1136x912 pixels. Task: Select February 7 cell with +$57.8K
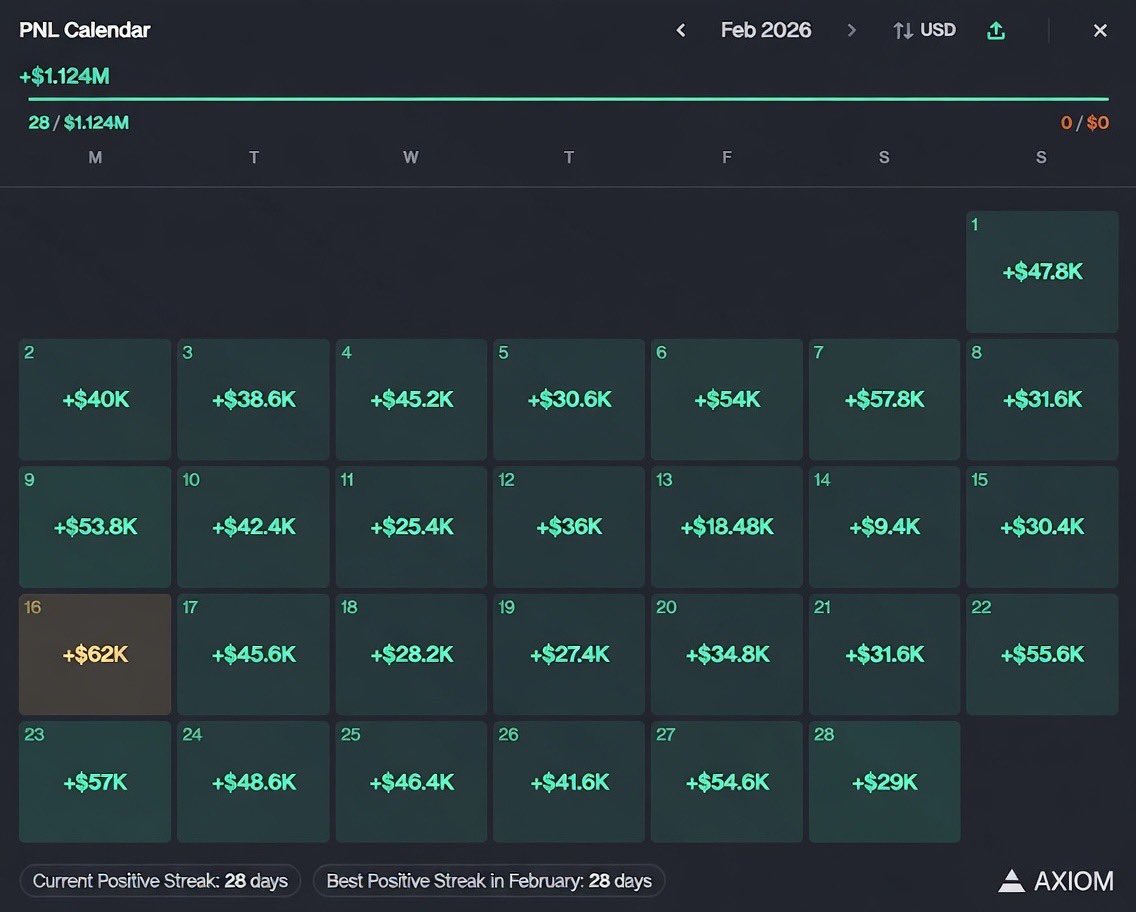[x=885, y=399]
